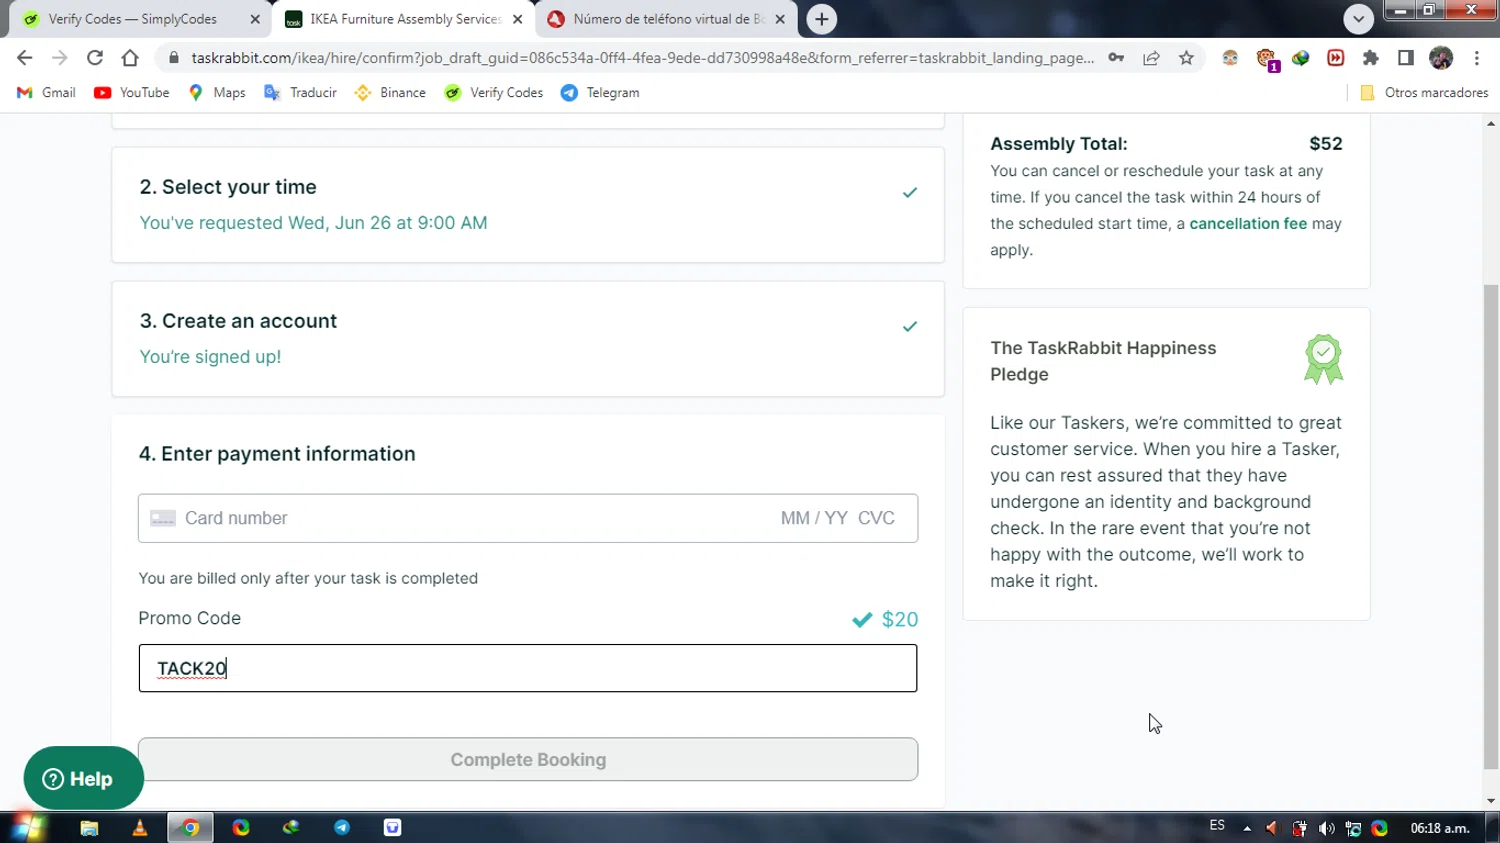1500x843 pixels.
Task: Open saved passwords key icon
Action: [1116, 58]
